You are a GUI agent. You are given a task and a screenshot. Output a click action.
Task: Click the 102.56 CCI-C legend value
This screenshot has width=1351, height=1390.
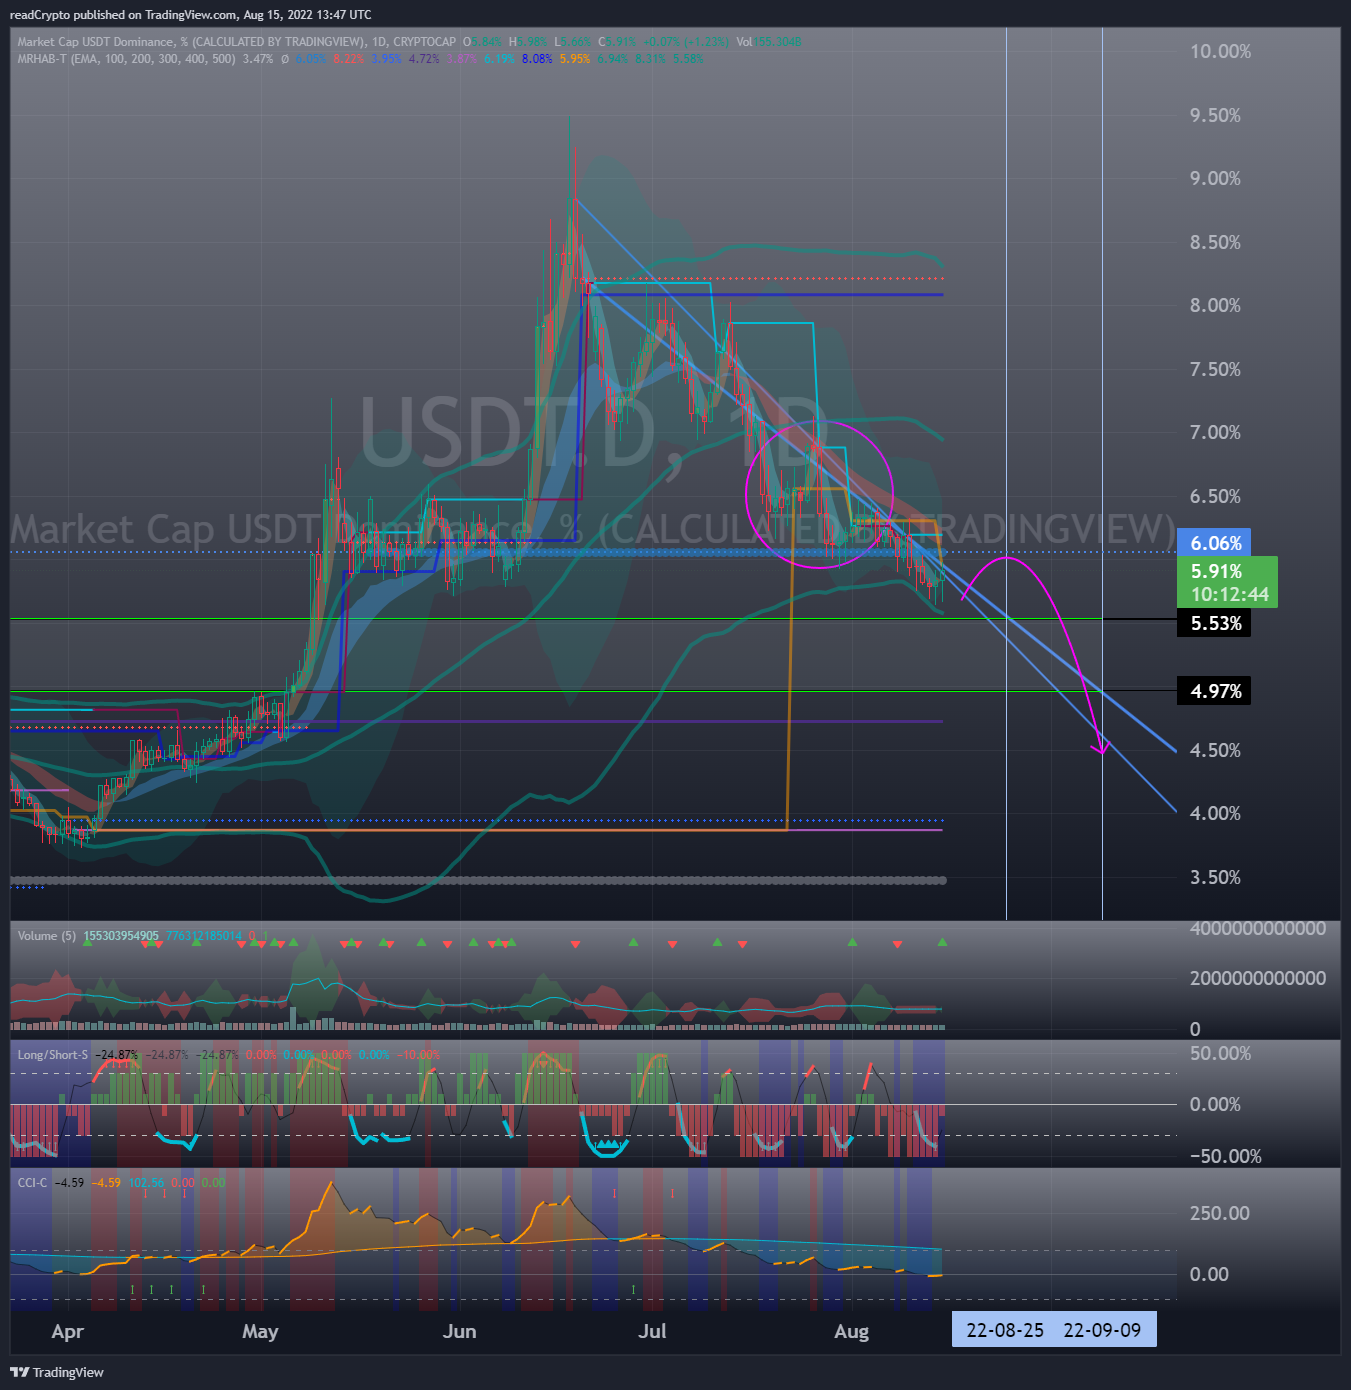click(146, 1182)
